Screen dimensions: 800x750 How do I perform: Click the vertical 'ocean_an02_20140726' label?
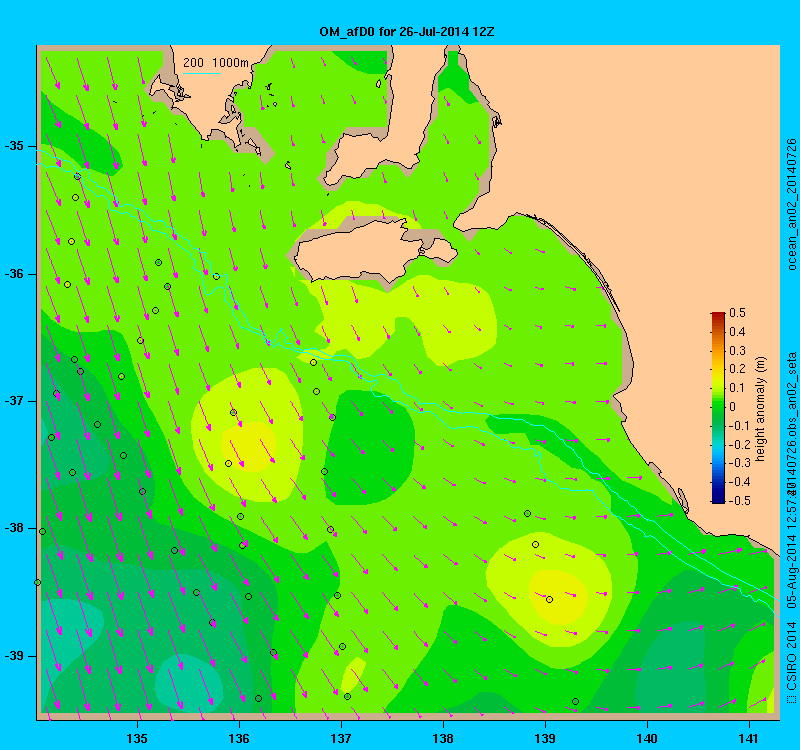tap(791, 204)
